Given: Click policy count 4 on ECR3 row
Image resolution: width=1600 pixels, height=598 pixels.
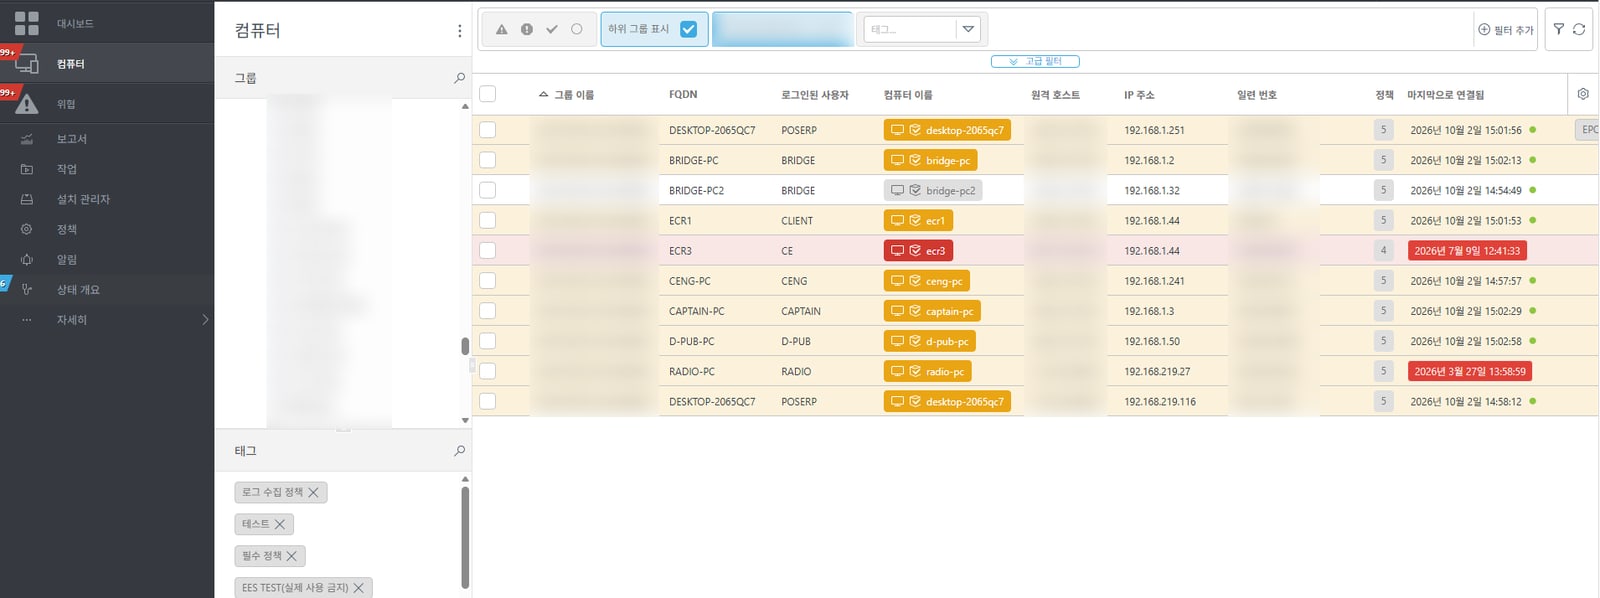Looking at the screenshot, I should [1384, 250].
